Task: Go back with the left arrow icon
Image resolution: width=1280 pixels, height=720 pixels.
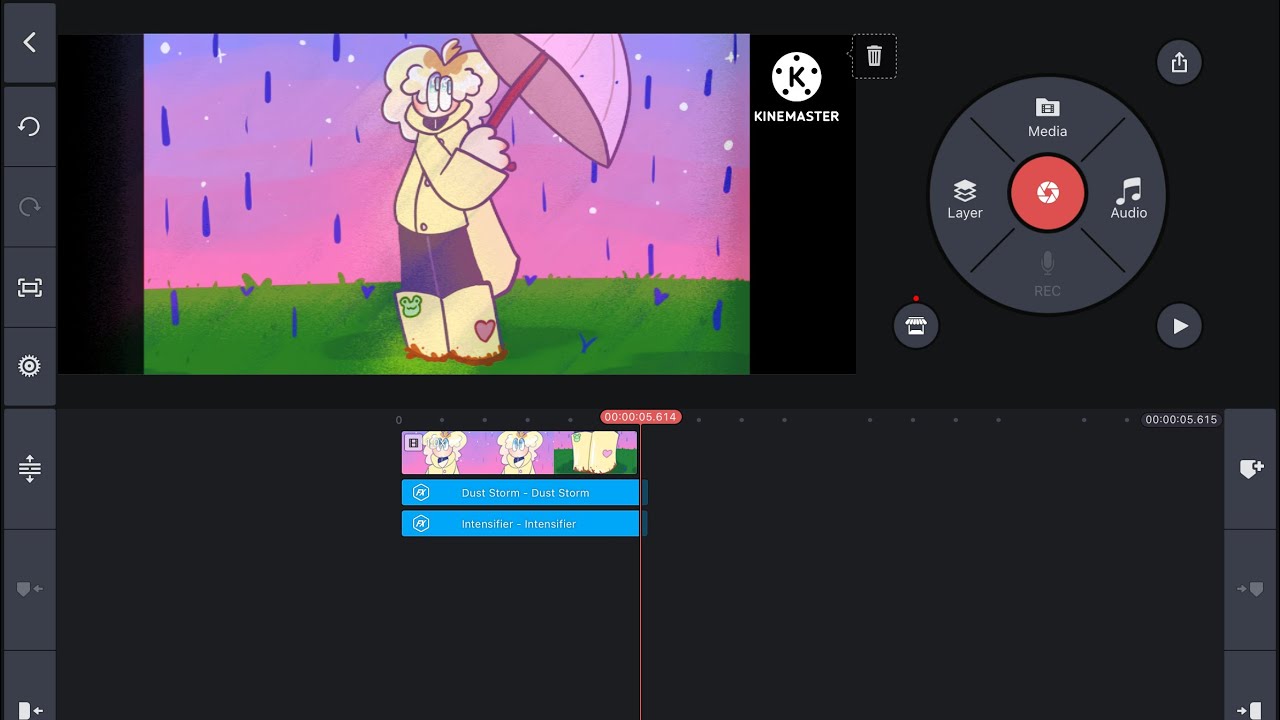Action: pyautogui.click(x=29, y=42)
